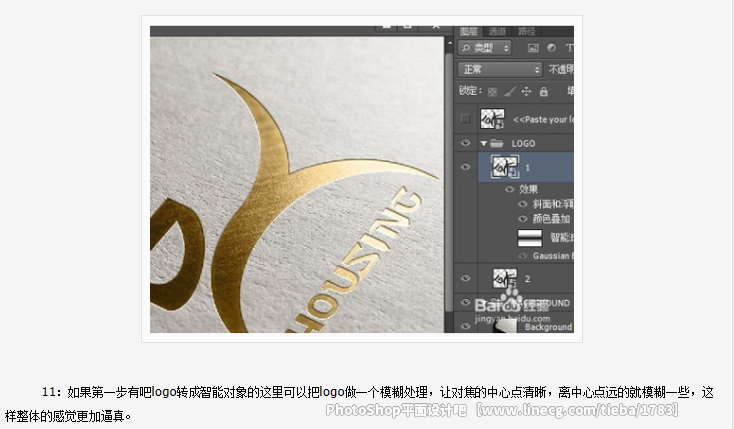Hide the LOGO group
This screenshot has height=429, width=734.
click(465, 143)
